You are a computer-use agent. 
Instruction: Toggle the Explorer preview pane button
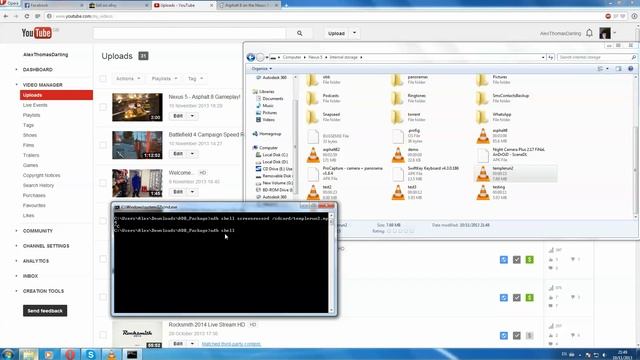[618, 69]
